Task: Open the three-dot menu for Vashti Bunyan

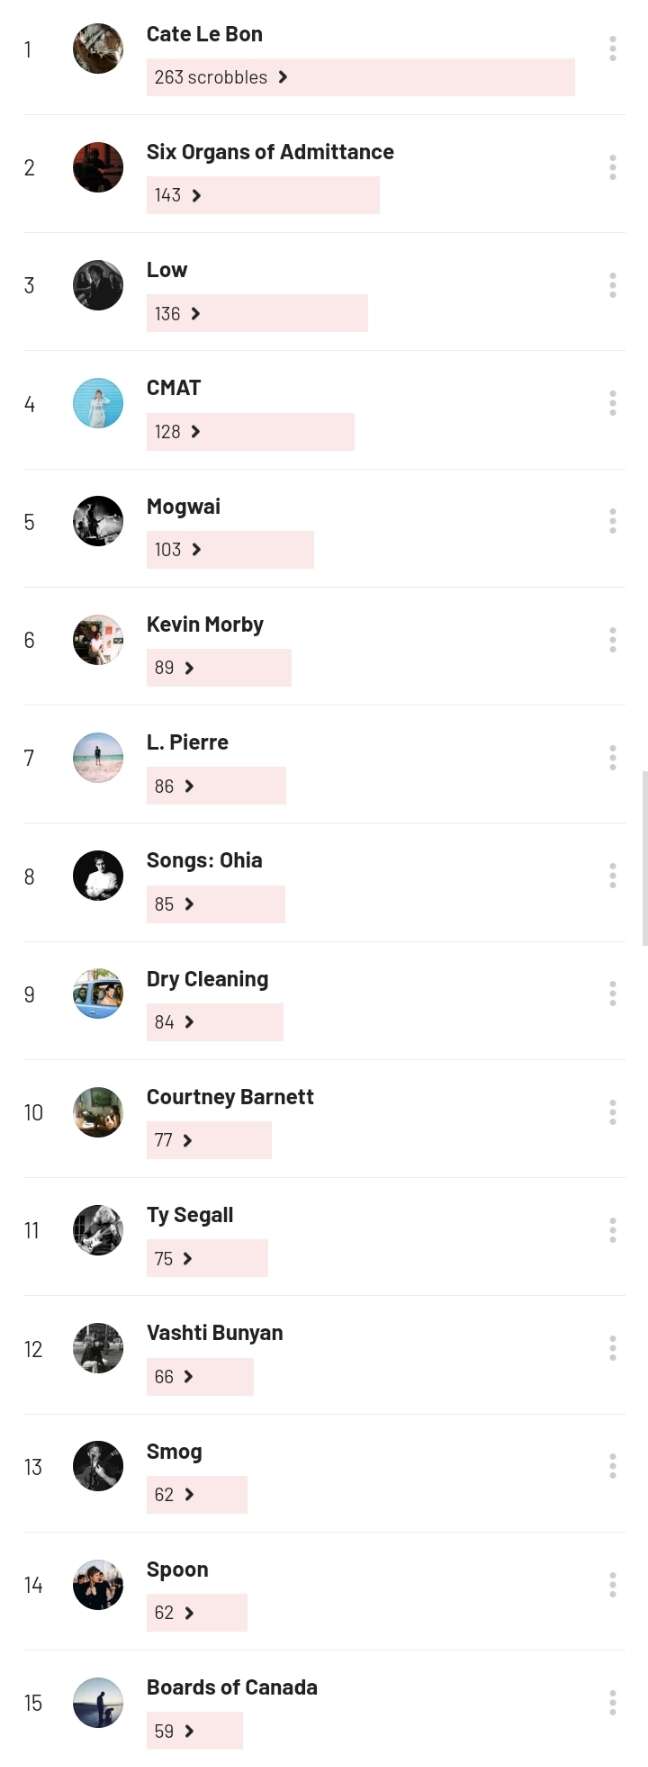Action: click(x=612, y=1348)
